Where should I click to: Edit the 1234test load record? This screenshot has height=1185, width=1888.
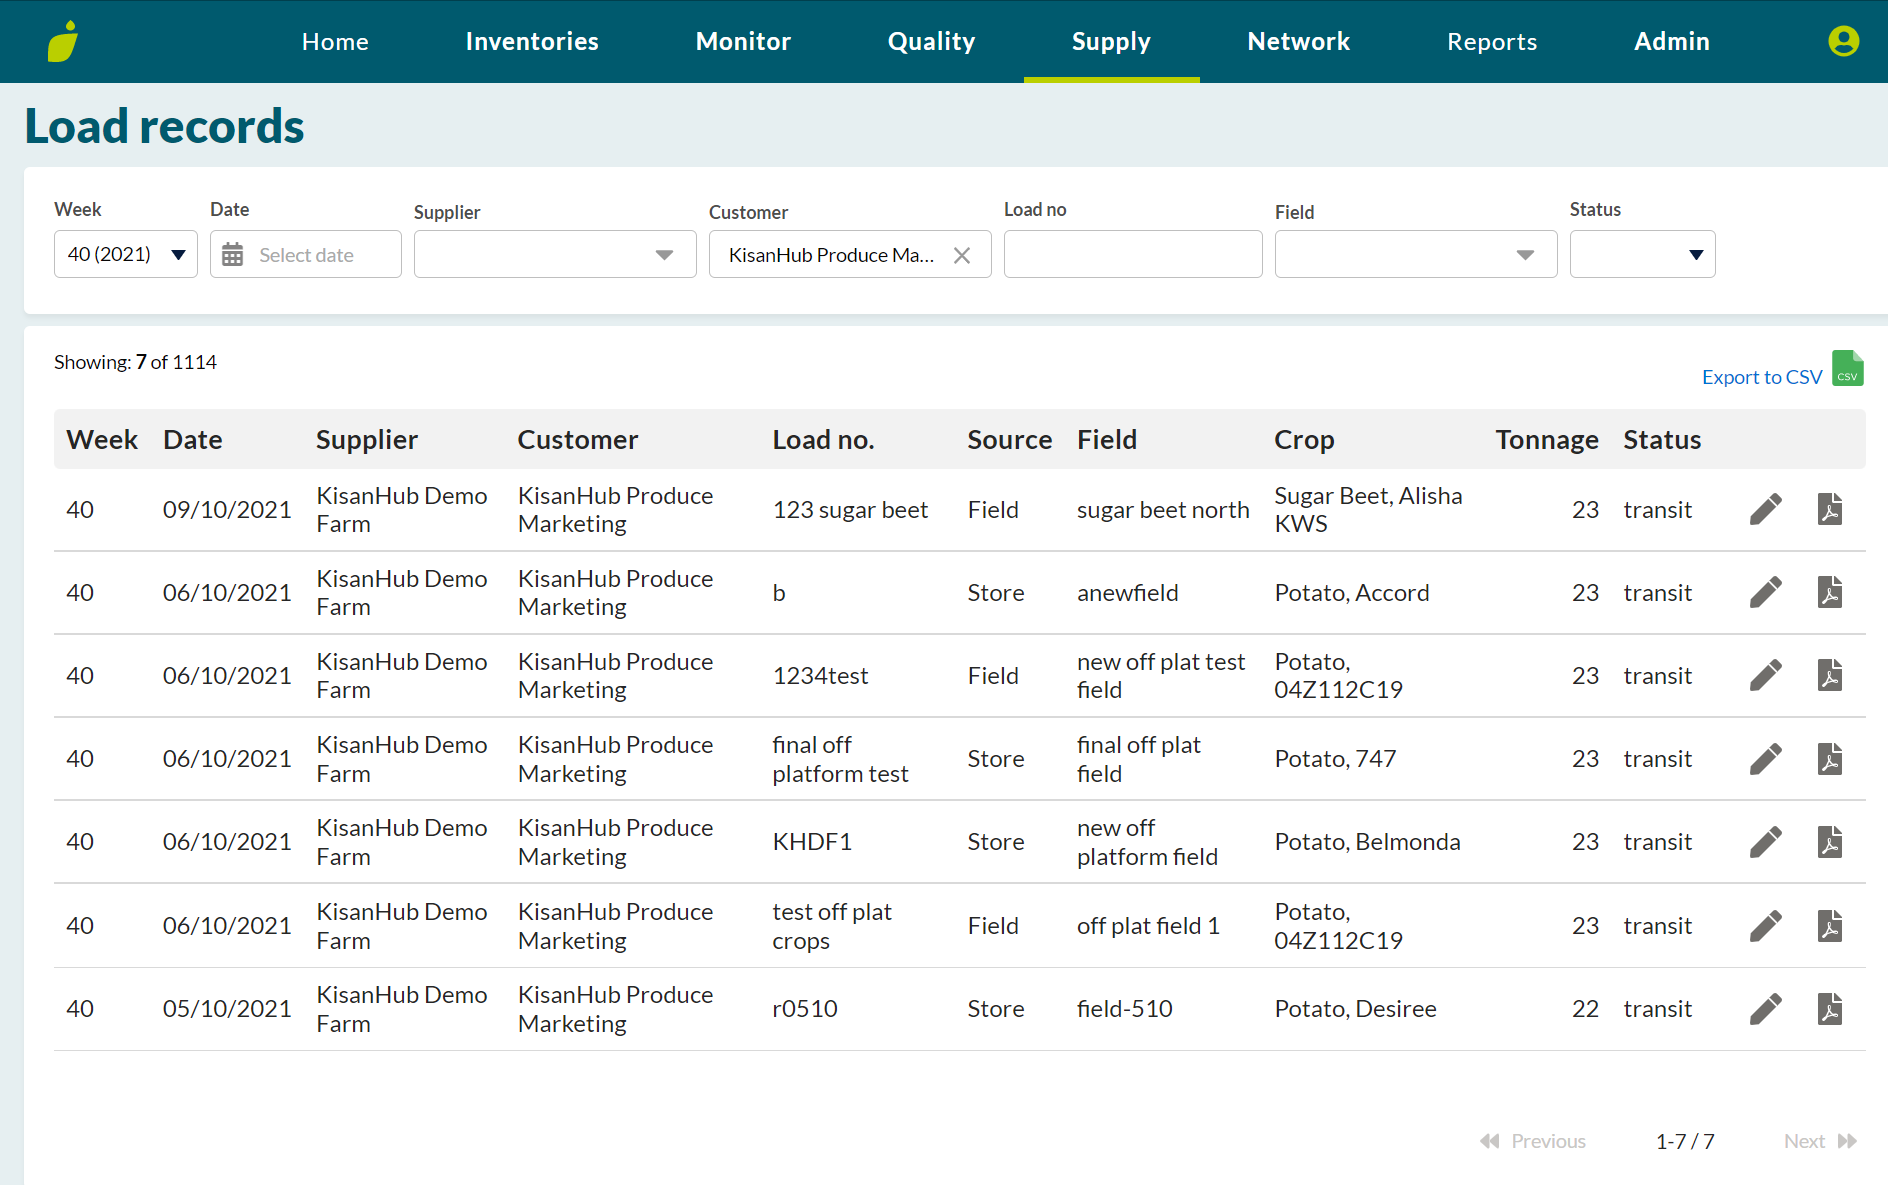[x=1766, y=675]
